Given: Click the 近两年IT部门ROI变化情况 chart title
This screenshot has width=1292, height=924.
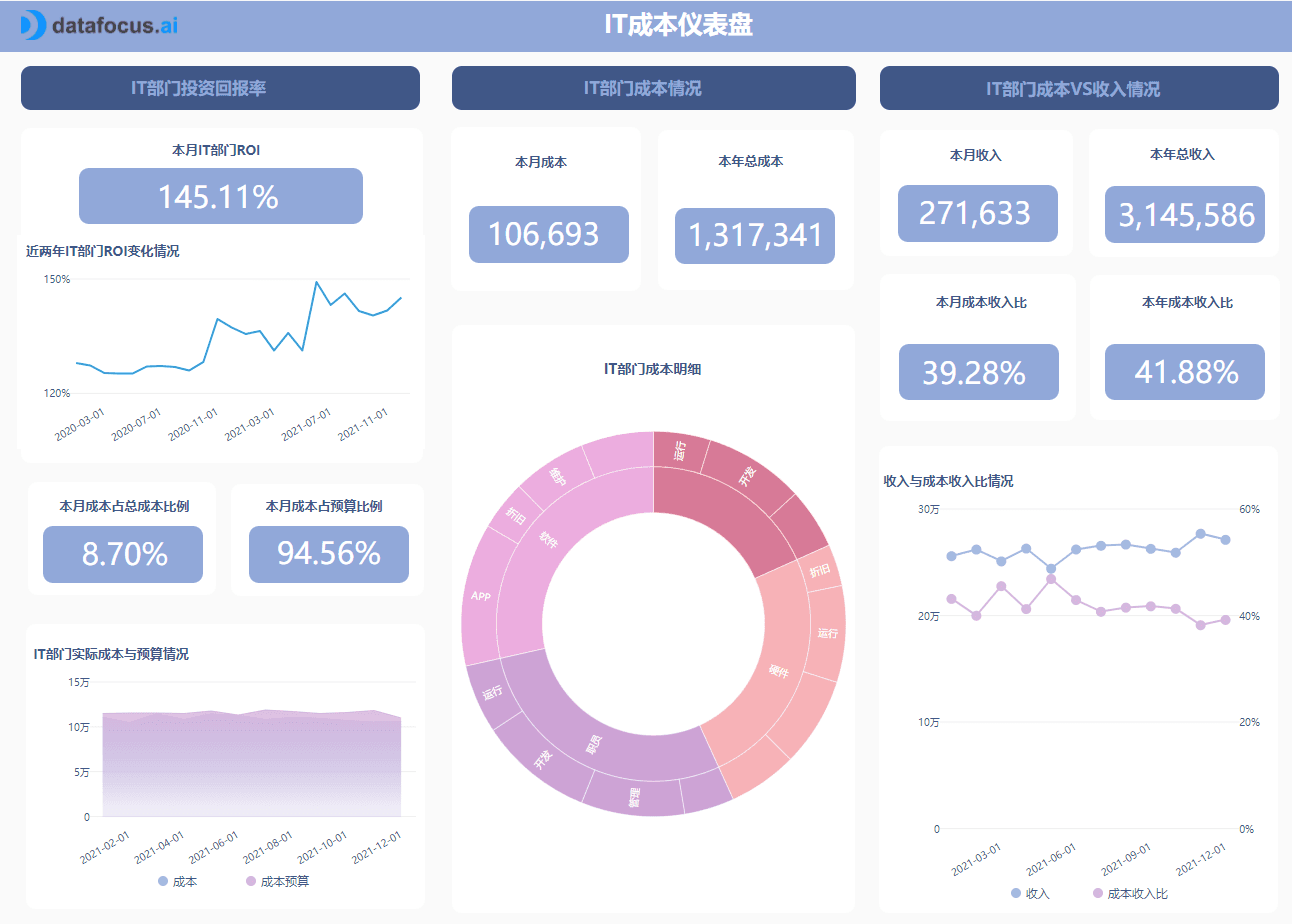Looking at the screenshot, I should [x=103, y=251].
